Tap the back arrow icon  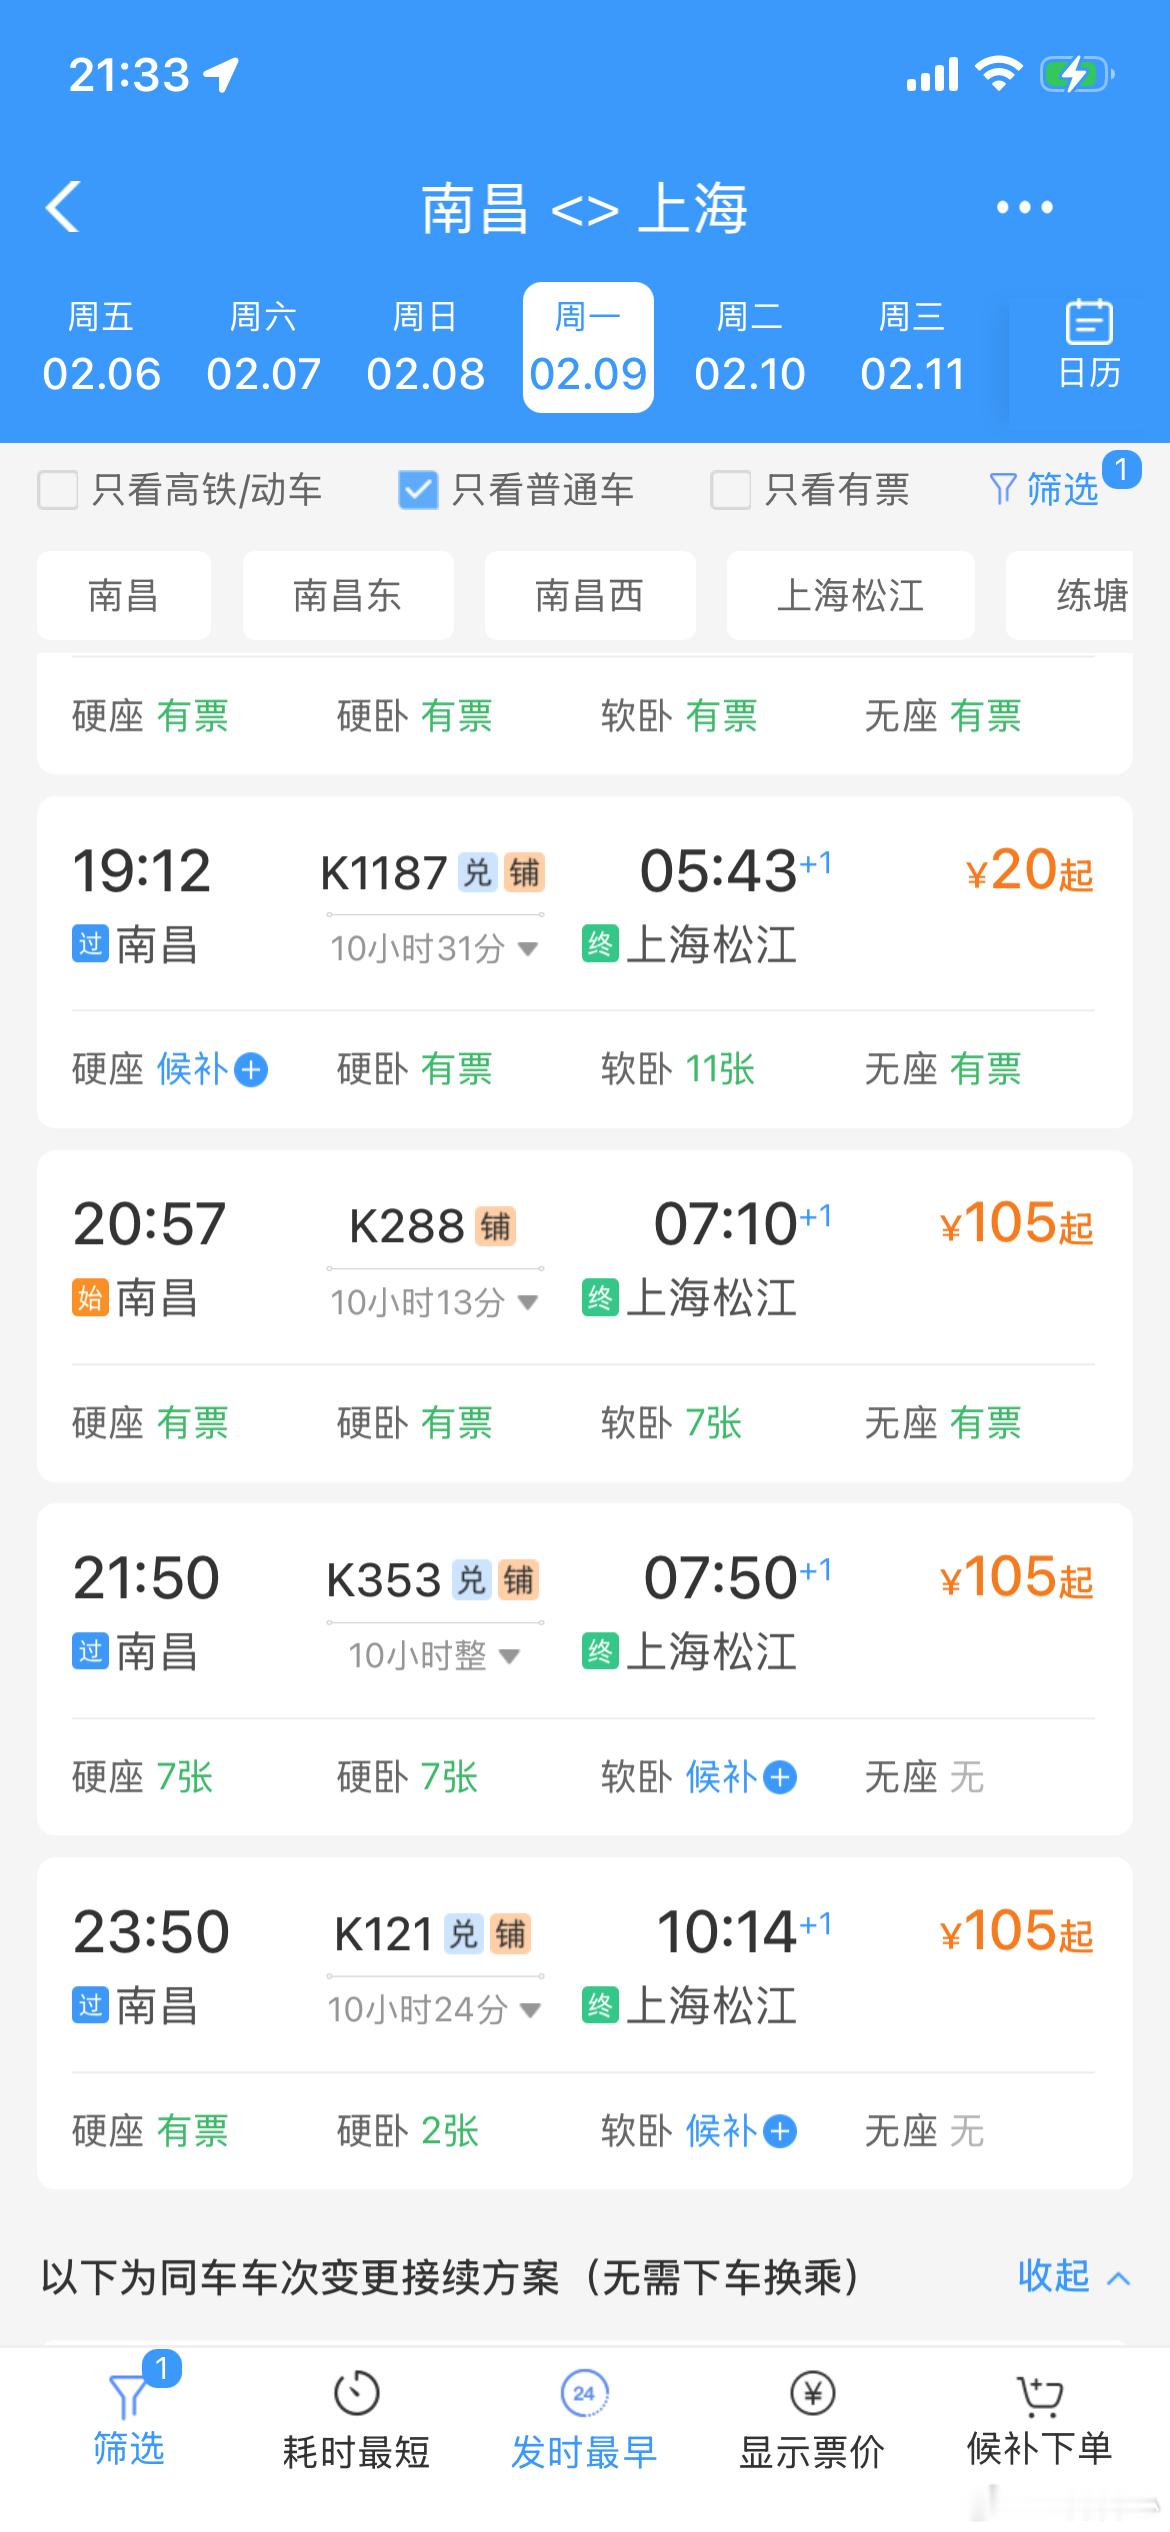[x=63, y=207]
